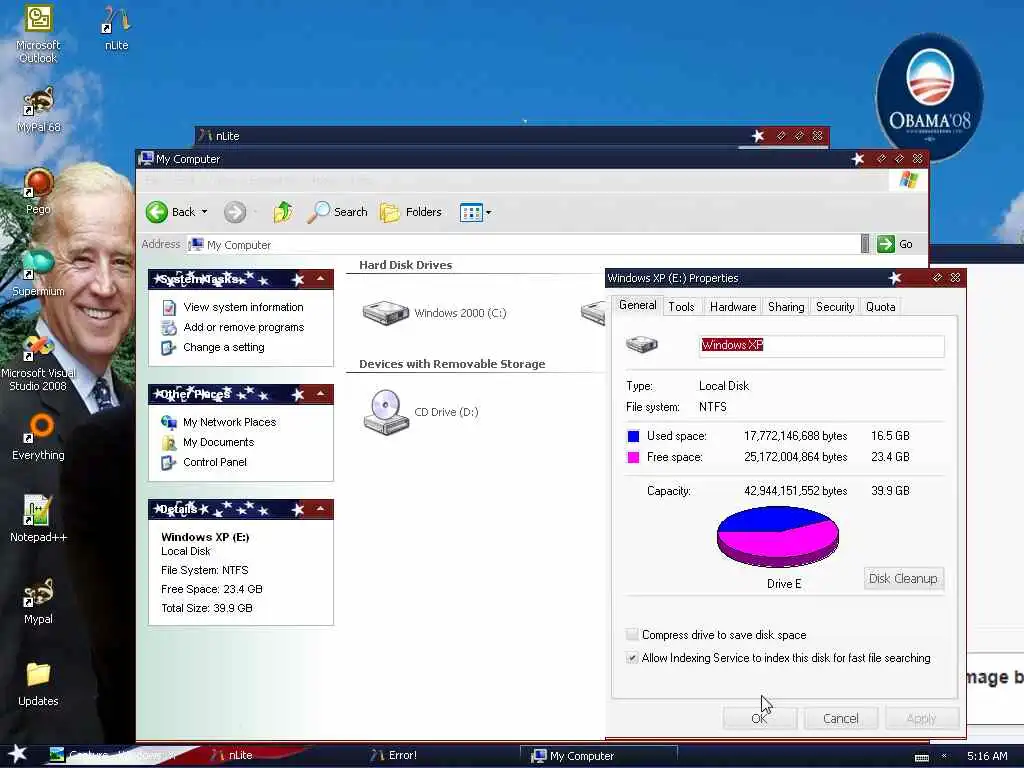The height and width of the screenshot is (768, 1024).
Task: Go up one folder level
Action: click(x=283, y=212)
